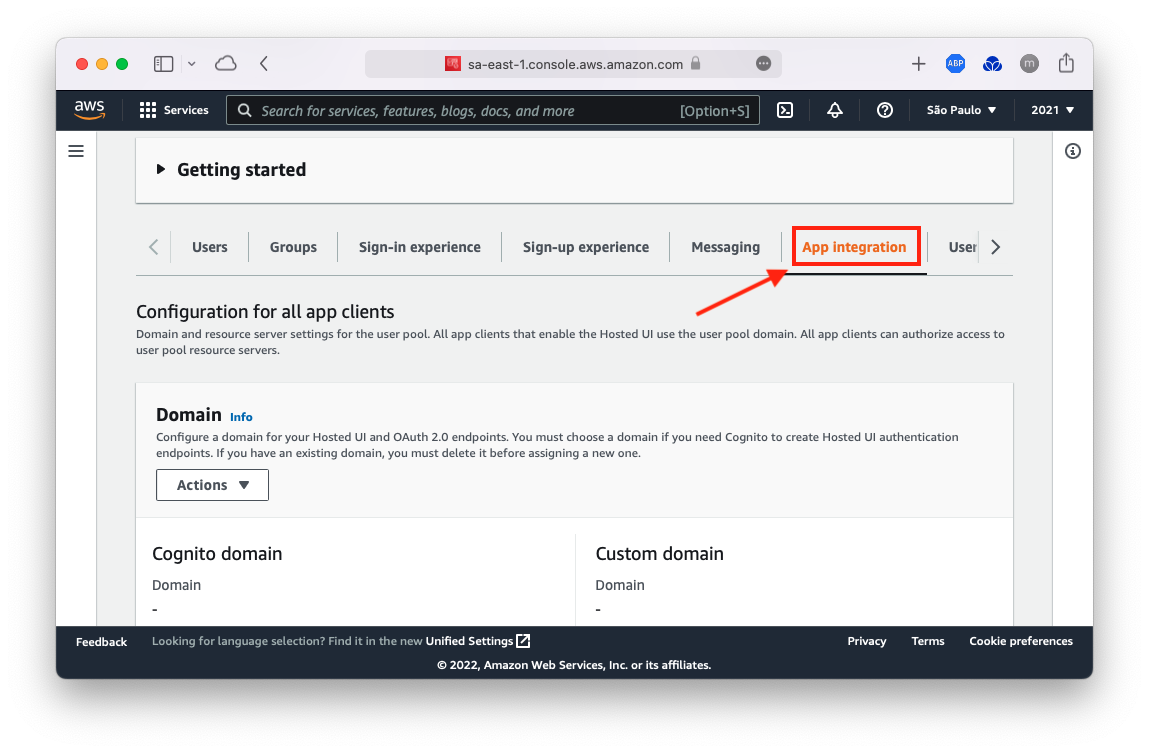Image resolution: width=1149 pixels, height=753 pixels.
Task: Click the Safari new tab plus icon
Action: pos(918,64)
